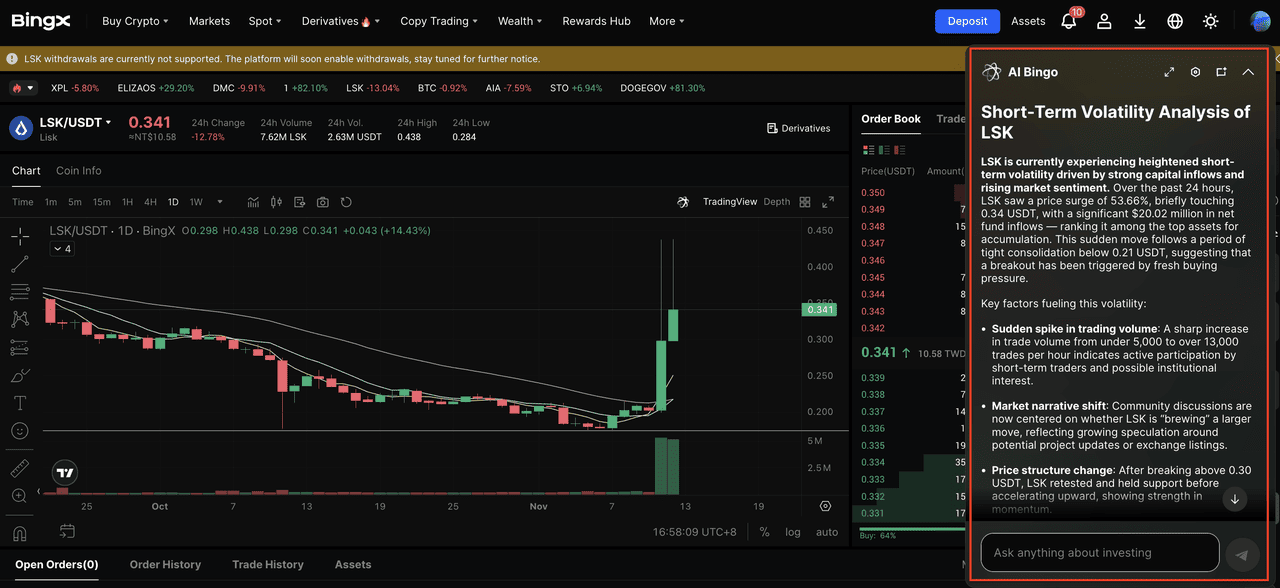
Task: Open the chart indicators menu
Action: point(254,202)
